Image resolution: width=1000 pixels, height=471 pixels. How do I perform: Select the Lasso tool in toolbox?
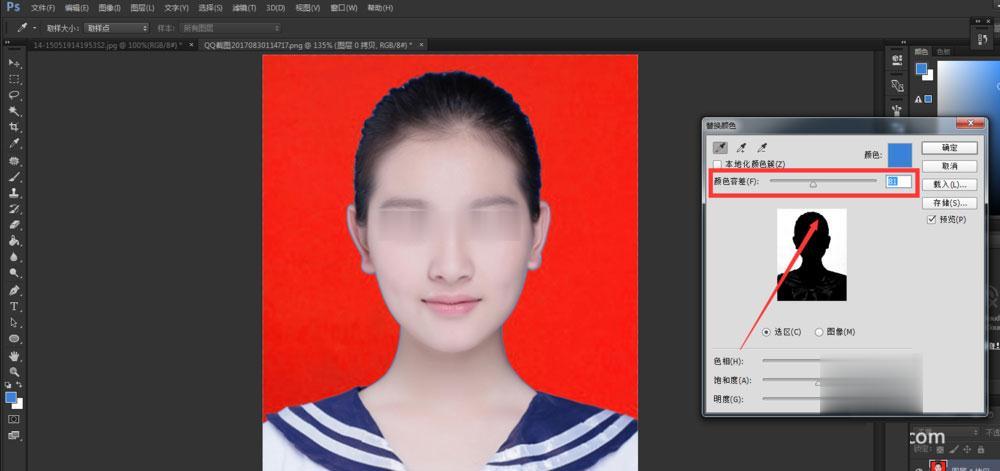[x=14, y=95]
